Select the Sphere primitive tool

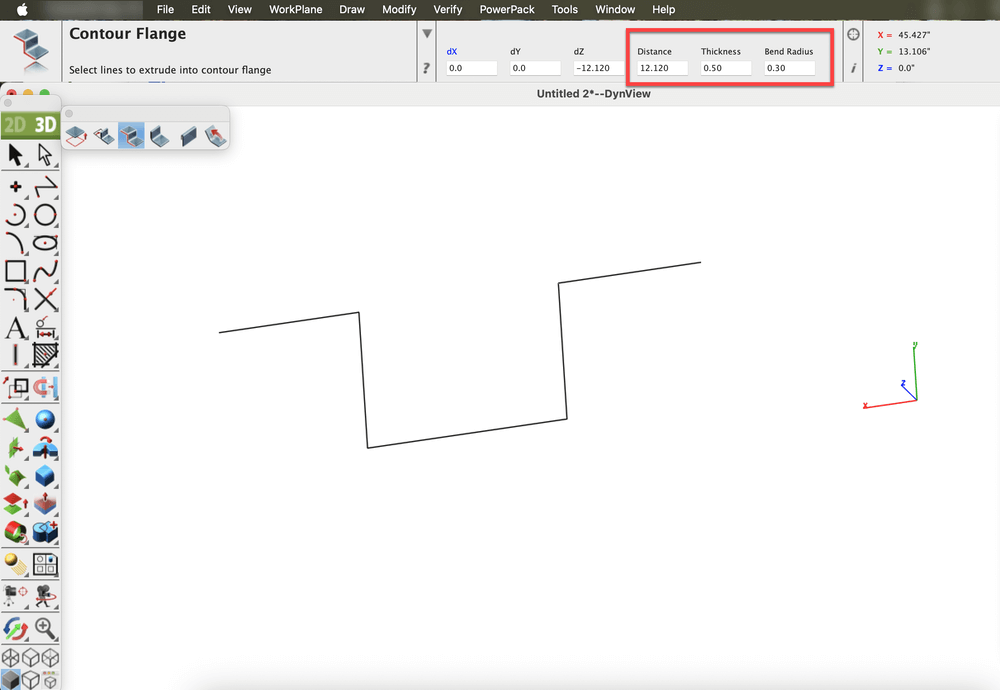(x=45, y=420)
